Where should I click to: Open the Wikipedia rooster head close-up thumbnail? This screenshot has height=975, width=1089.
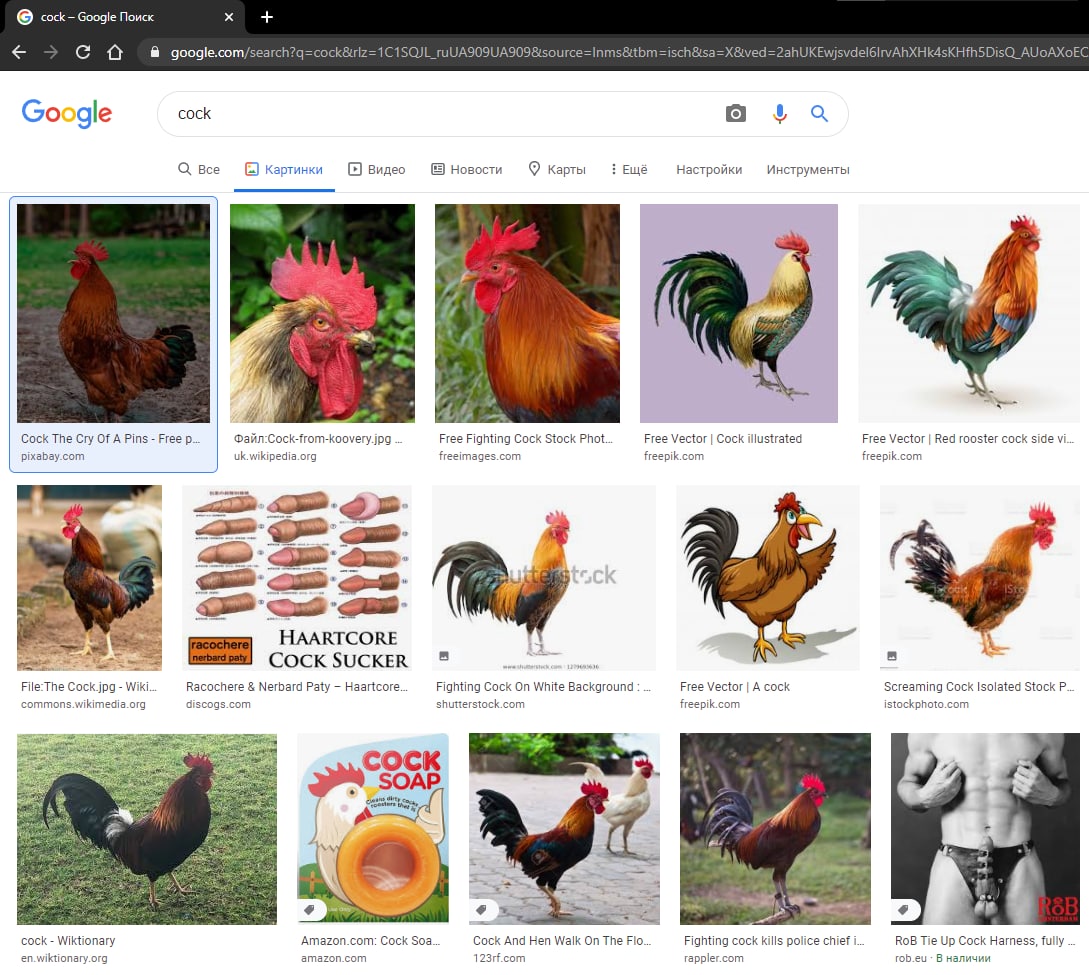[322, 313]
